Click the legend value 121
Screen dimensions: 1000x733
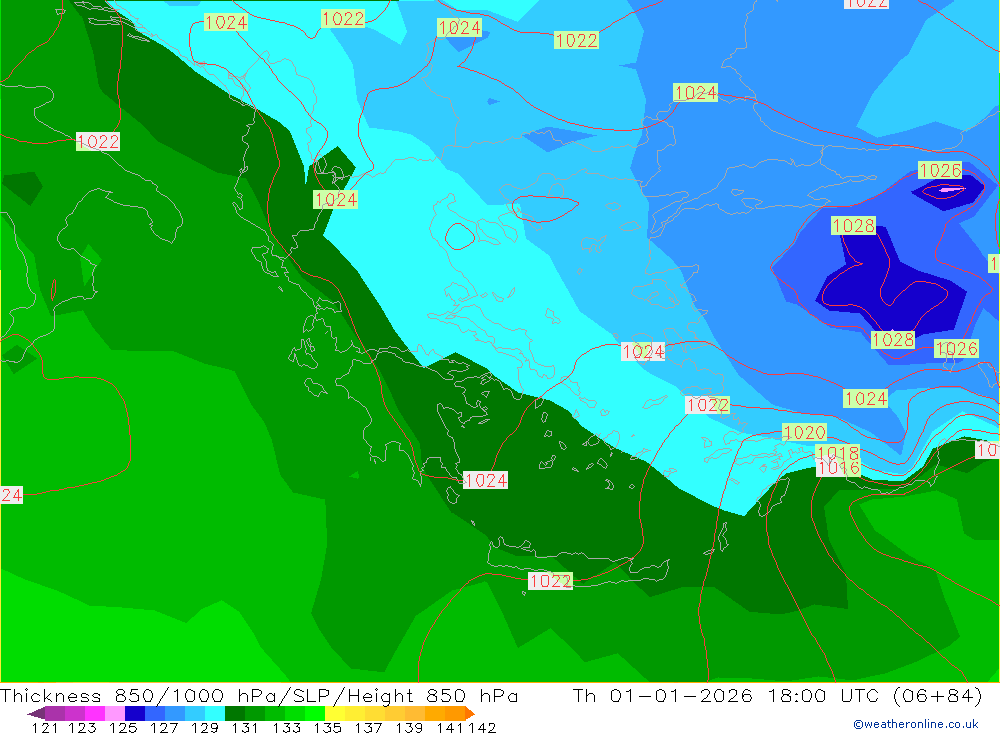45,727
